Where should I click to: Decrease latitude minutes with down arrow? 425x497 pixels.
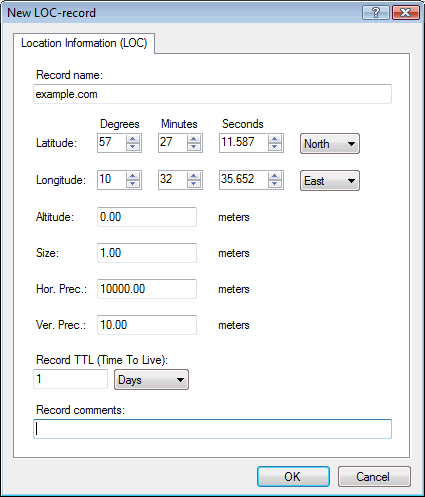pyautogui.click(x=194, y=147)
